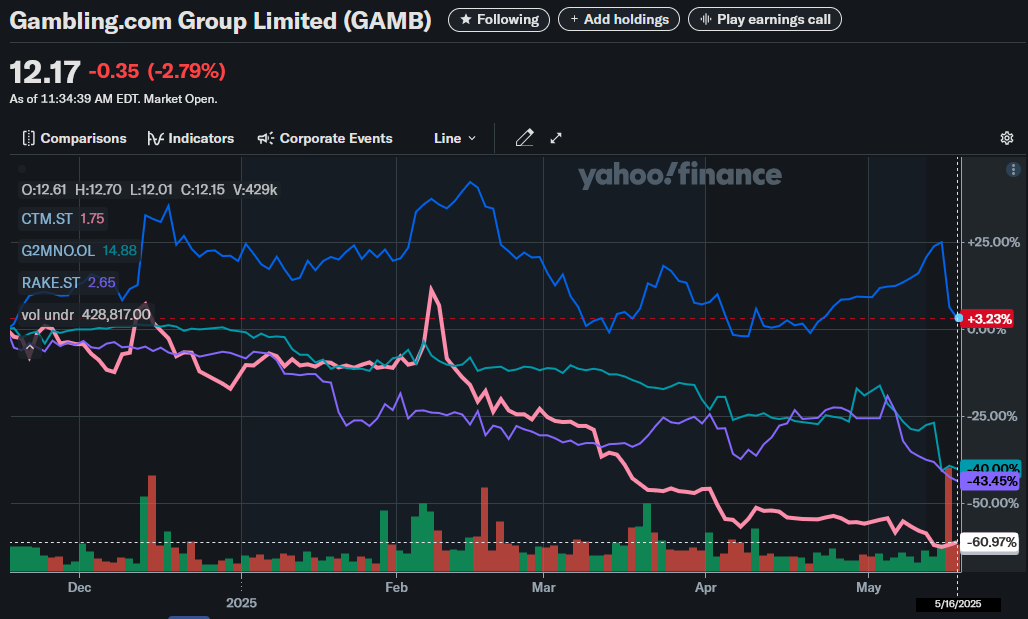The width and height of the screenshot is (1028, 619).
Task: Click the C:12.15 close value
Action: [203, 190]
